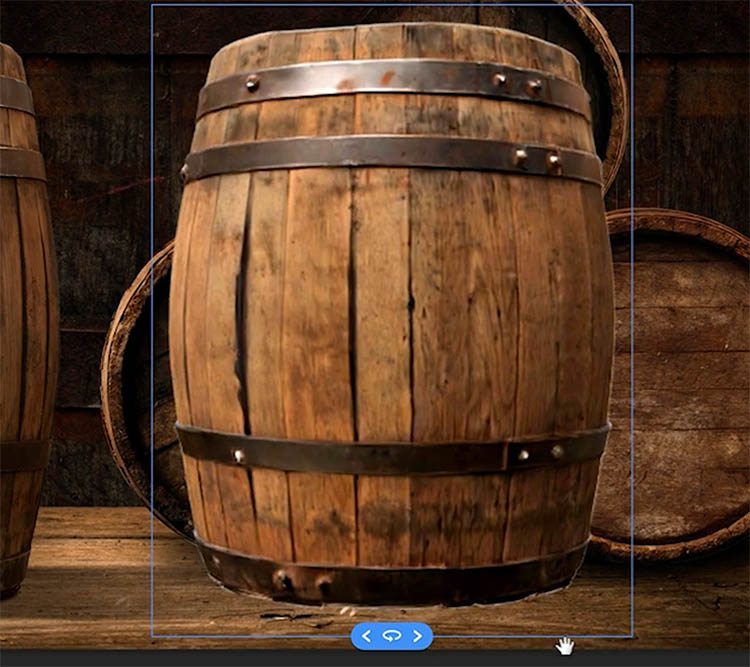The image size is (750, 667).
Task: Click the bottom metal hoop of center barrel
Action: click(x=390, y=575)
